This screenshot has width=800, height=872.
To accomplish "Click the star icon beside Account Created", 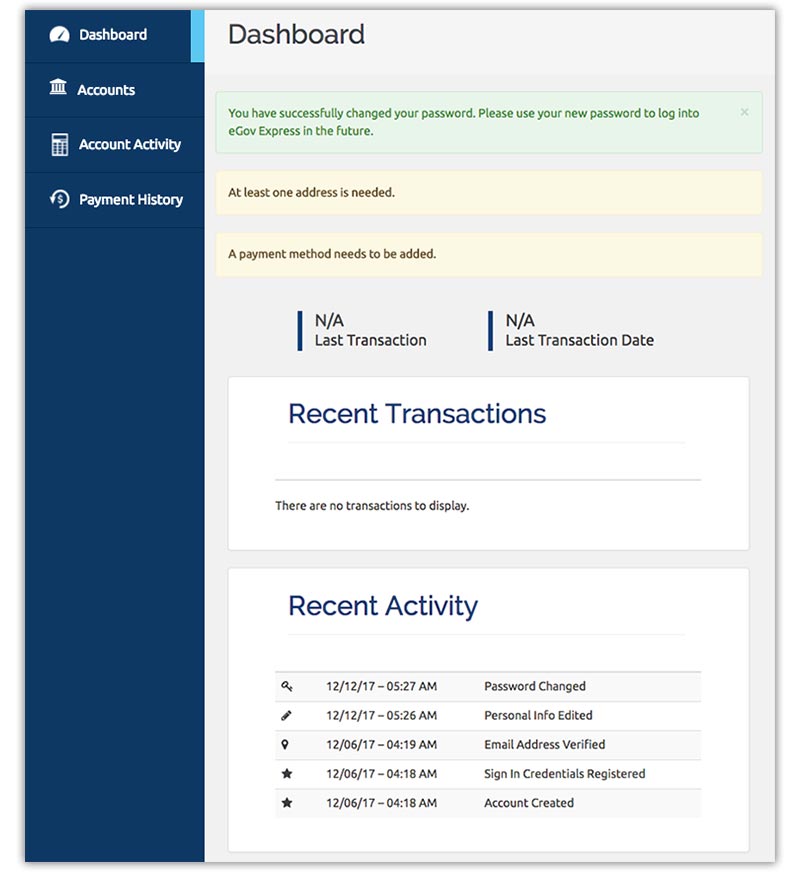I will coord(287,802).
